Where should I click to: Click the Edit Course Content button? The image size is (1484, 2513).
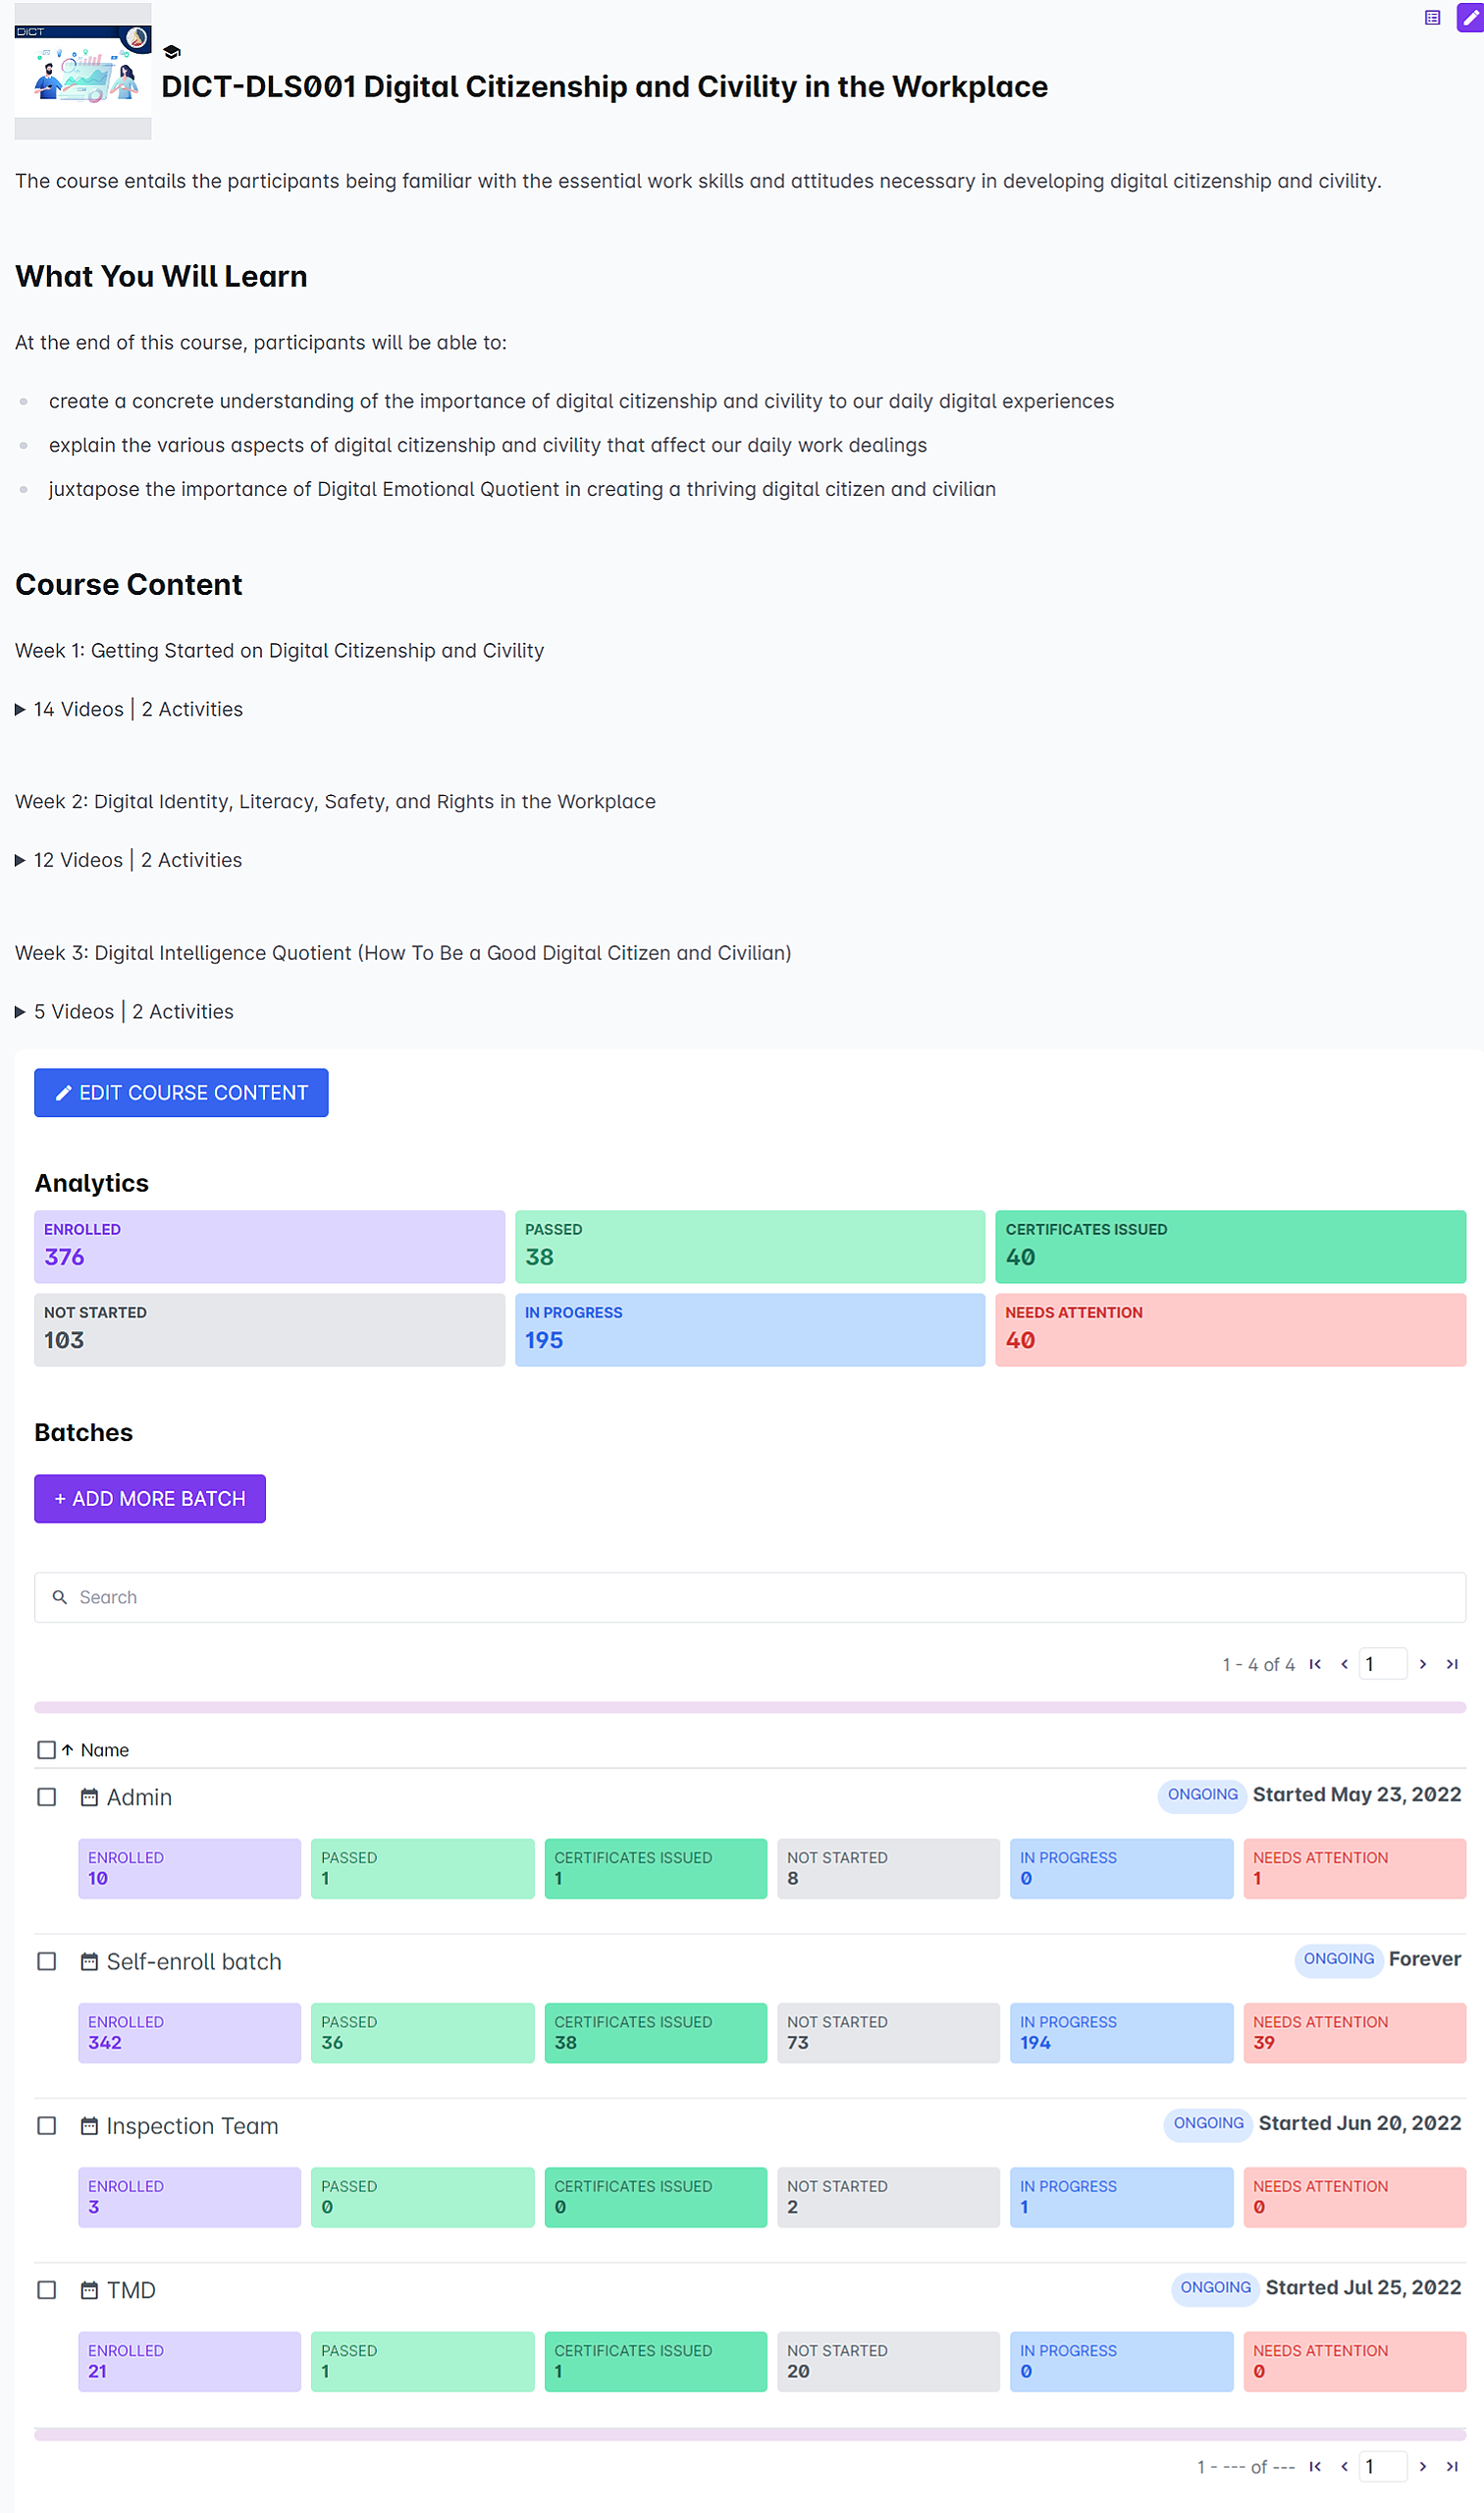pyautogui.click(x=181, y=1093)
